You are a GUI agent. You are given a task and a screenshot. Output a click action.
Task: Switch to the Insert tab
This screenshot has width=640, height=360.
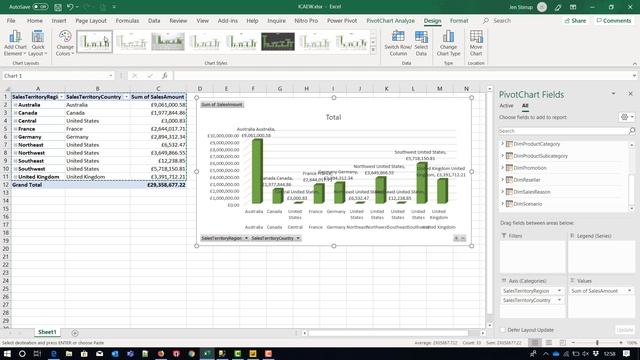(x=59, y=20)
